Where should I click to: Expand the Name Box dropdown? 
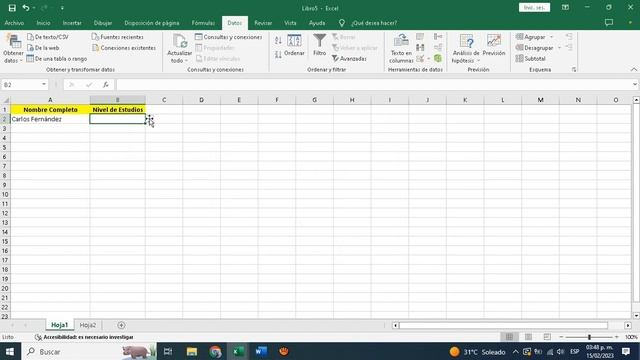44,84
